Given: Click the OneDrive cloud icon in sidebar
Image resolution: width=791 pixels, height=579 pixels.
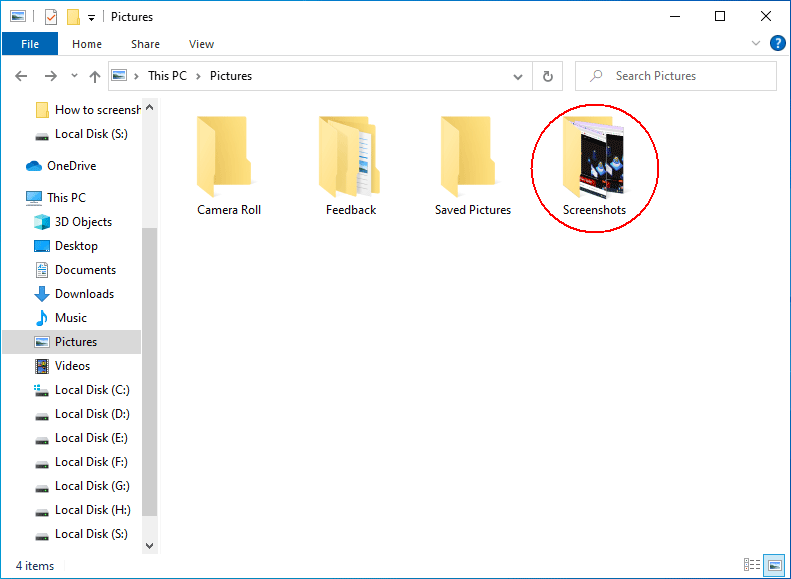Looking at the screenshot, I should click(x=34, y=166).
